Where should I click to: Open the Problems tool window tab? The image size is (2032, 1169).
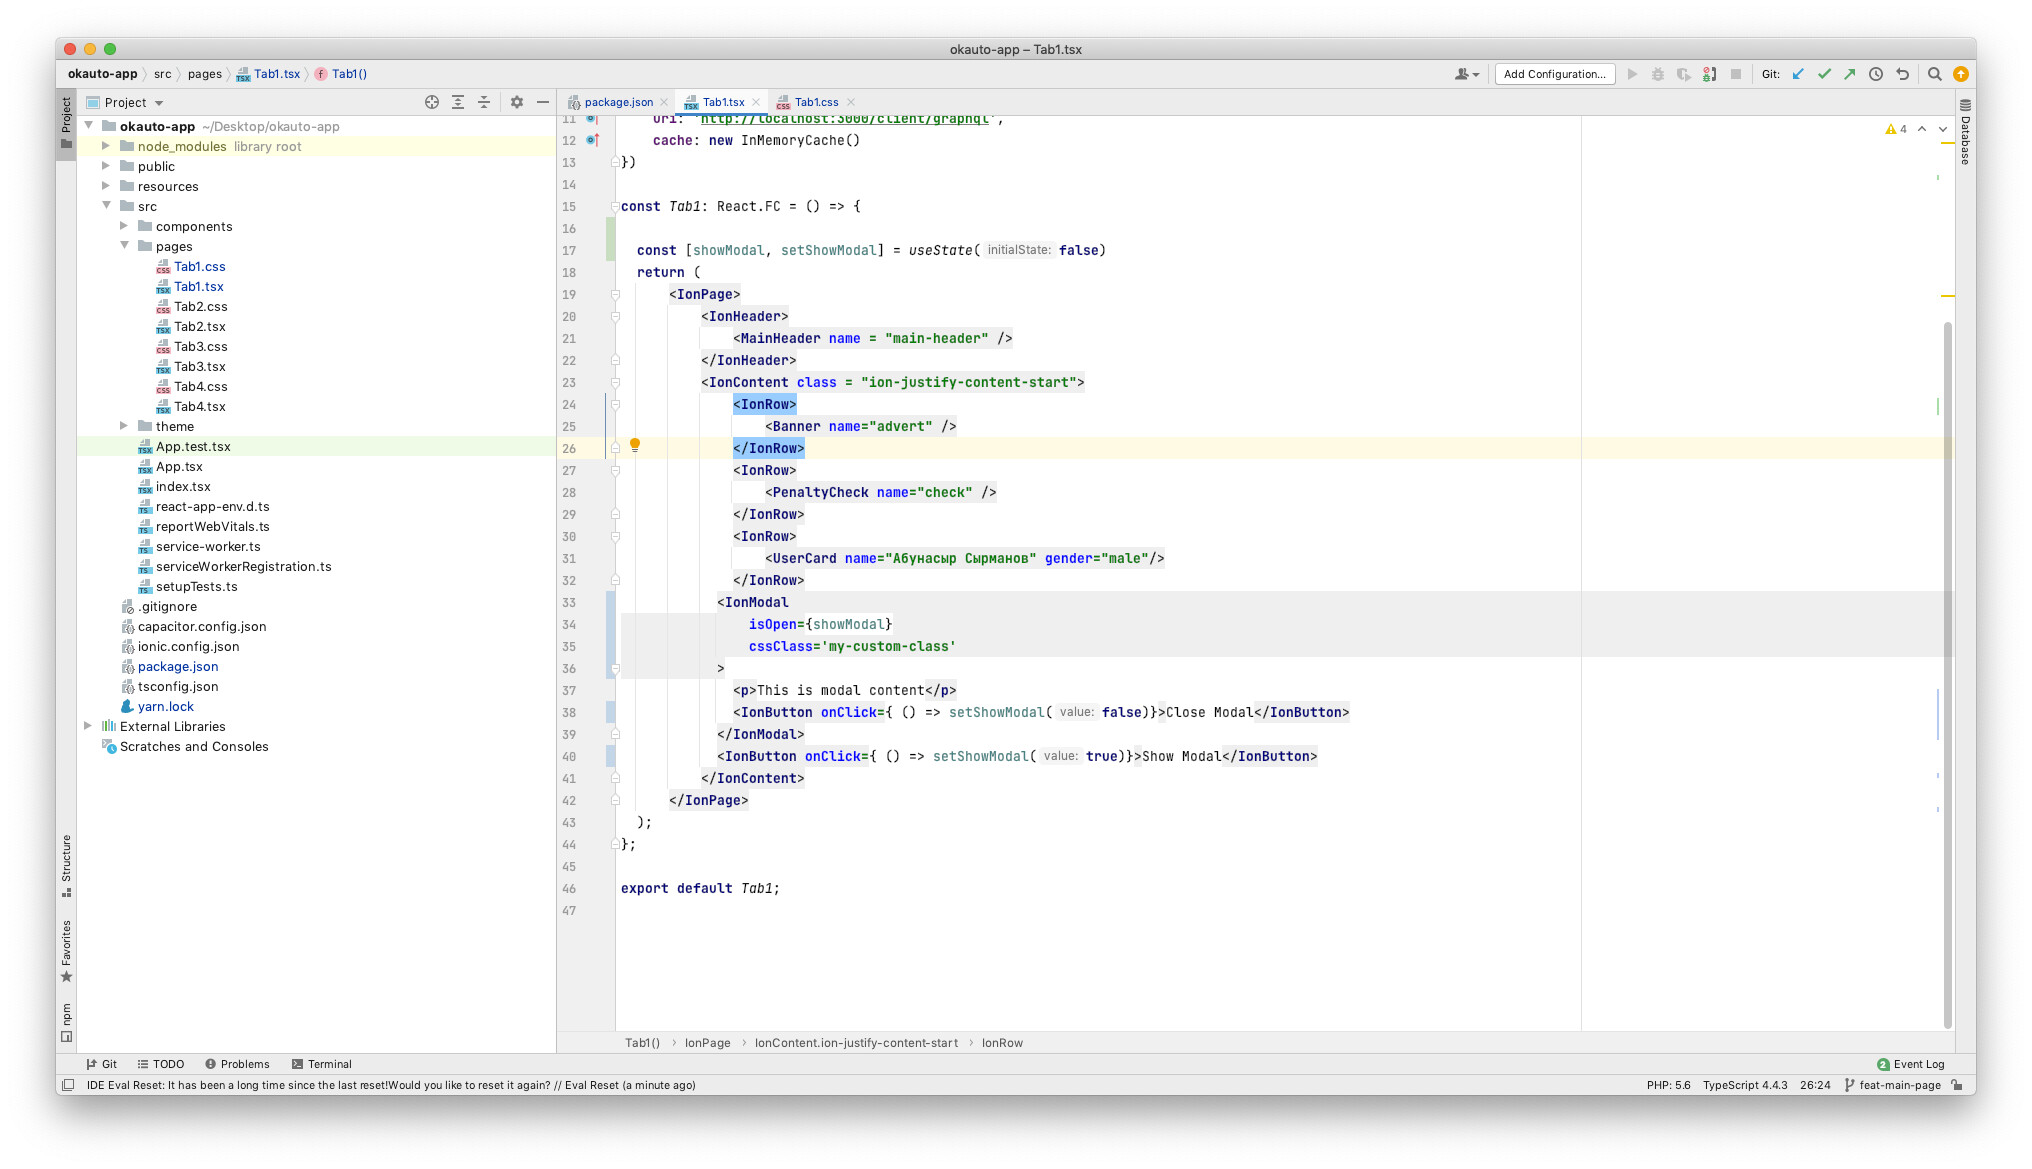237,1064
